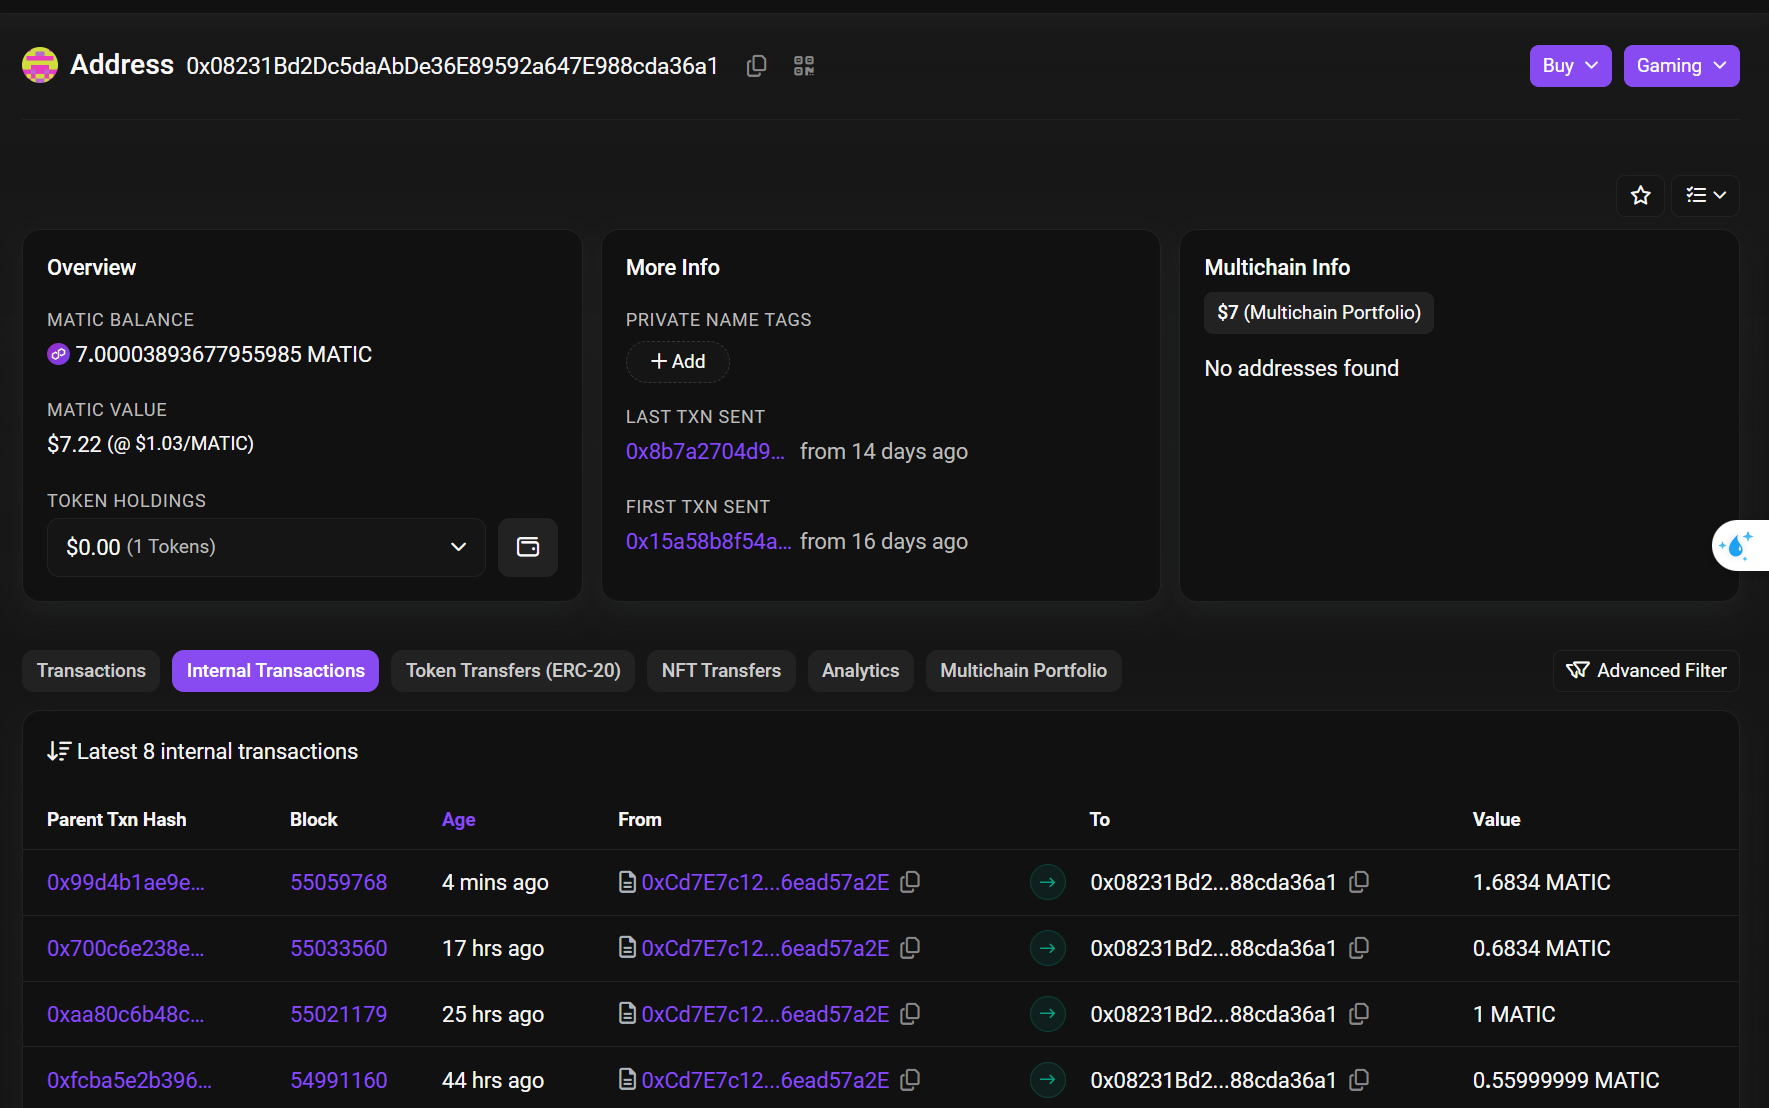Click contract file icon in 4 mins ago row

(x=627, y=882)
